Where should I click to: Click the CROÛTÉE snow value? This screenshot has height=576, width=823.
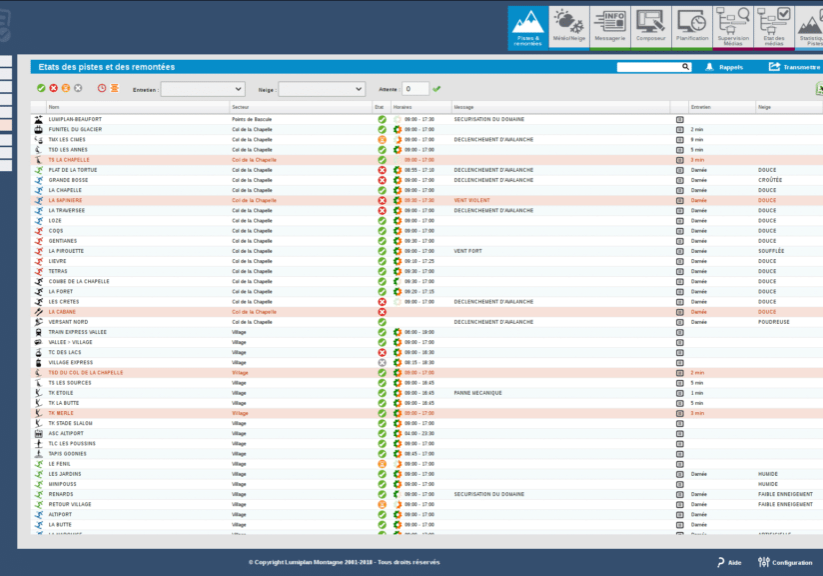coord(770,180)
